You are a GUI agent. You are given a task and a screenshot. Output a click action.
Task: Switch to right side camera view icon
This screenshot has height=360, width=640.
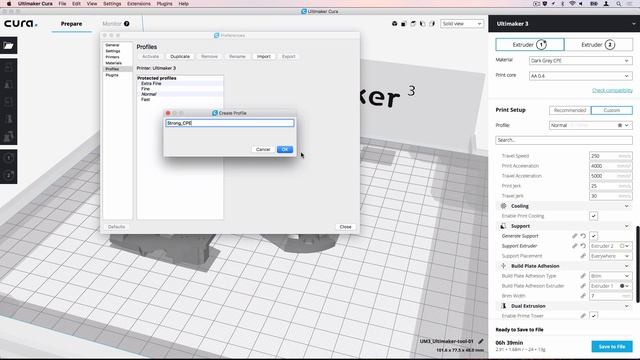click(432, 24)
